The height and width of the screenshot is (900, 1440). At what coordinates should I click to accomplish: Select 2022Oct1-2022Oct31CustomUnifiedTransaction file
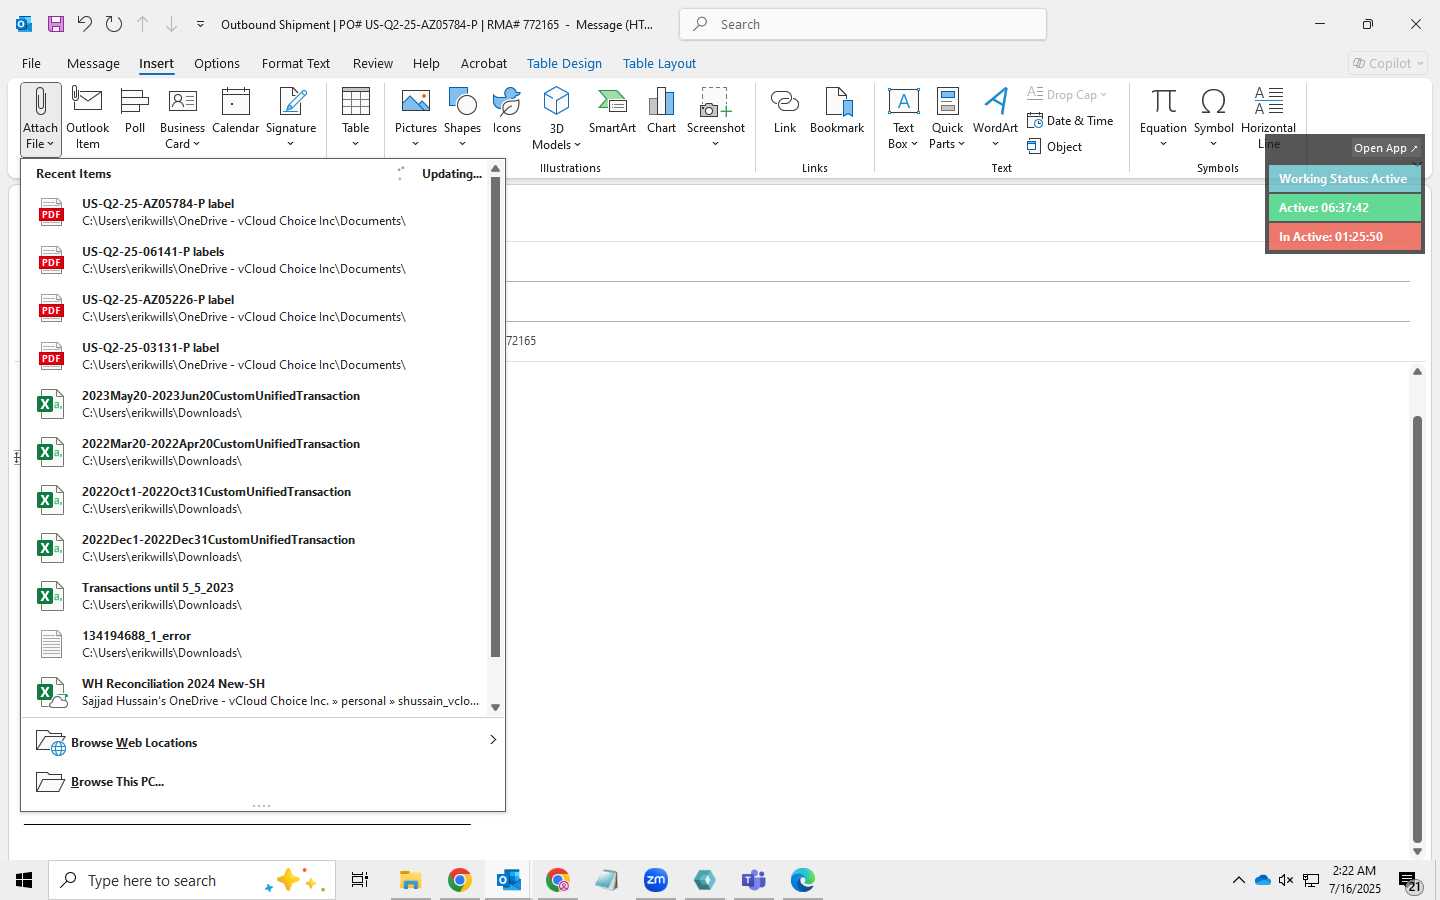point(256,500)
